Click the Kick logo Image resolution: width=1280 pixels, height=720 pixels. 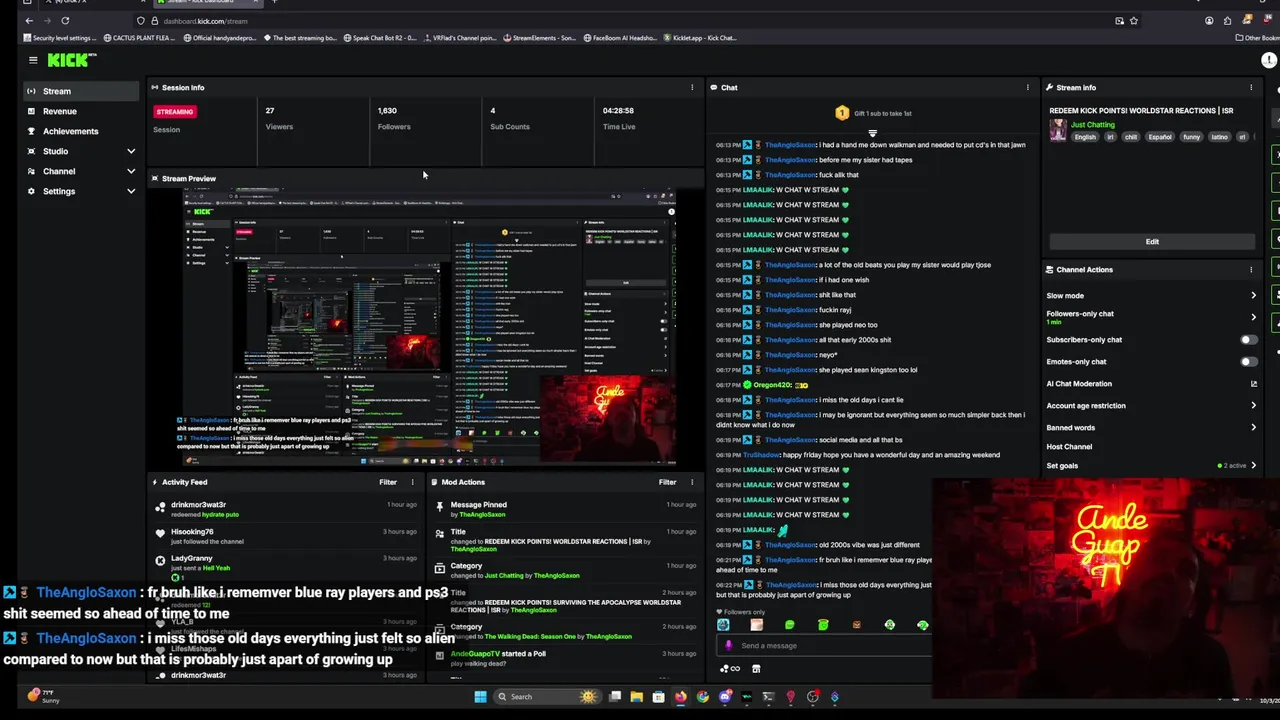point(71,60)
